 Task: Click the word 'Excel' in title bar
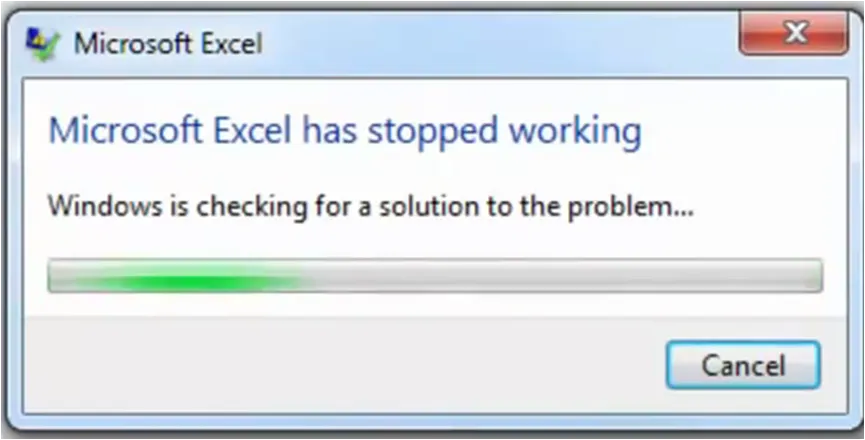pyautogui.click(x=232, y=44)
